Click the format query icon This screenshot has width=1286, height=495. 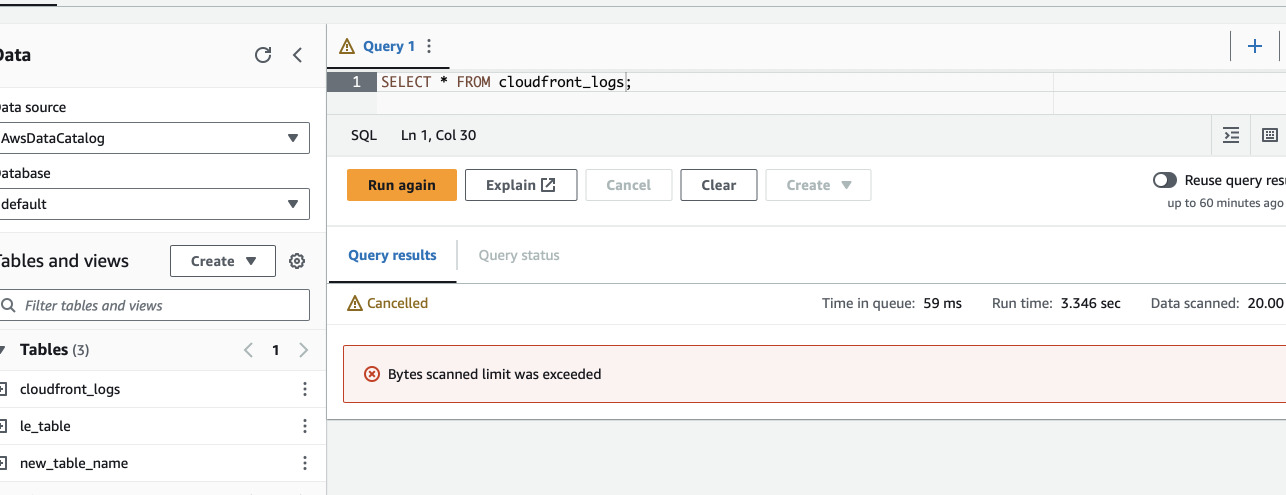1232,135
